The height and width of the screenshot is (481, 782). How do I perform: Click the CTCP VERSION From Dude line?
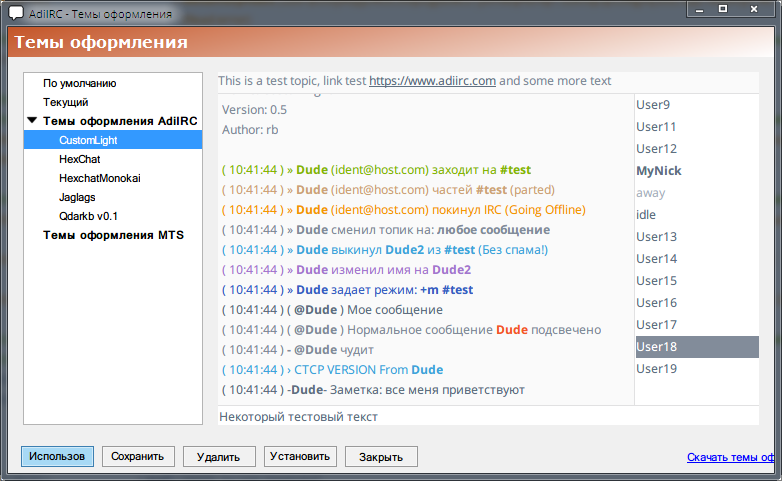click(x=332, y=369)
